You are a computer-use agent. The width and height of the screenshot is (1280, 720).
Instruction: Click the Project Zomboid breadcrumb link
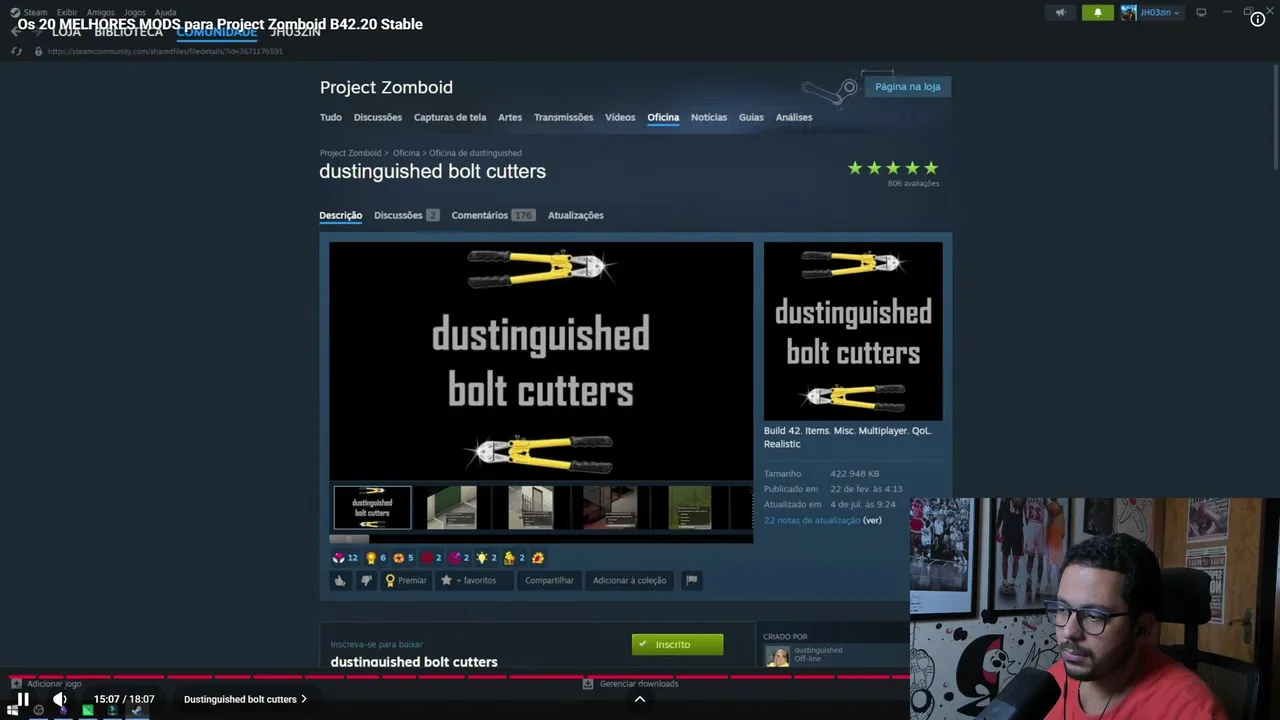pyautogui.click(x=351, y=153)
